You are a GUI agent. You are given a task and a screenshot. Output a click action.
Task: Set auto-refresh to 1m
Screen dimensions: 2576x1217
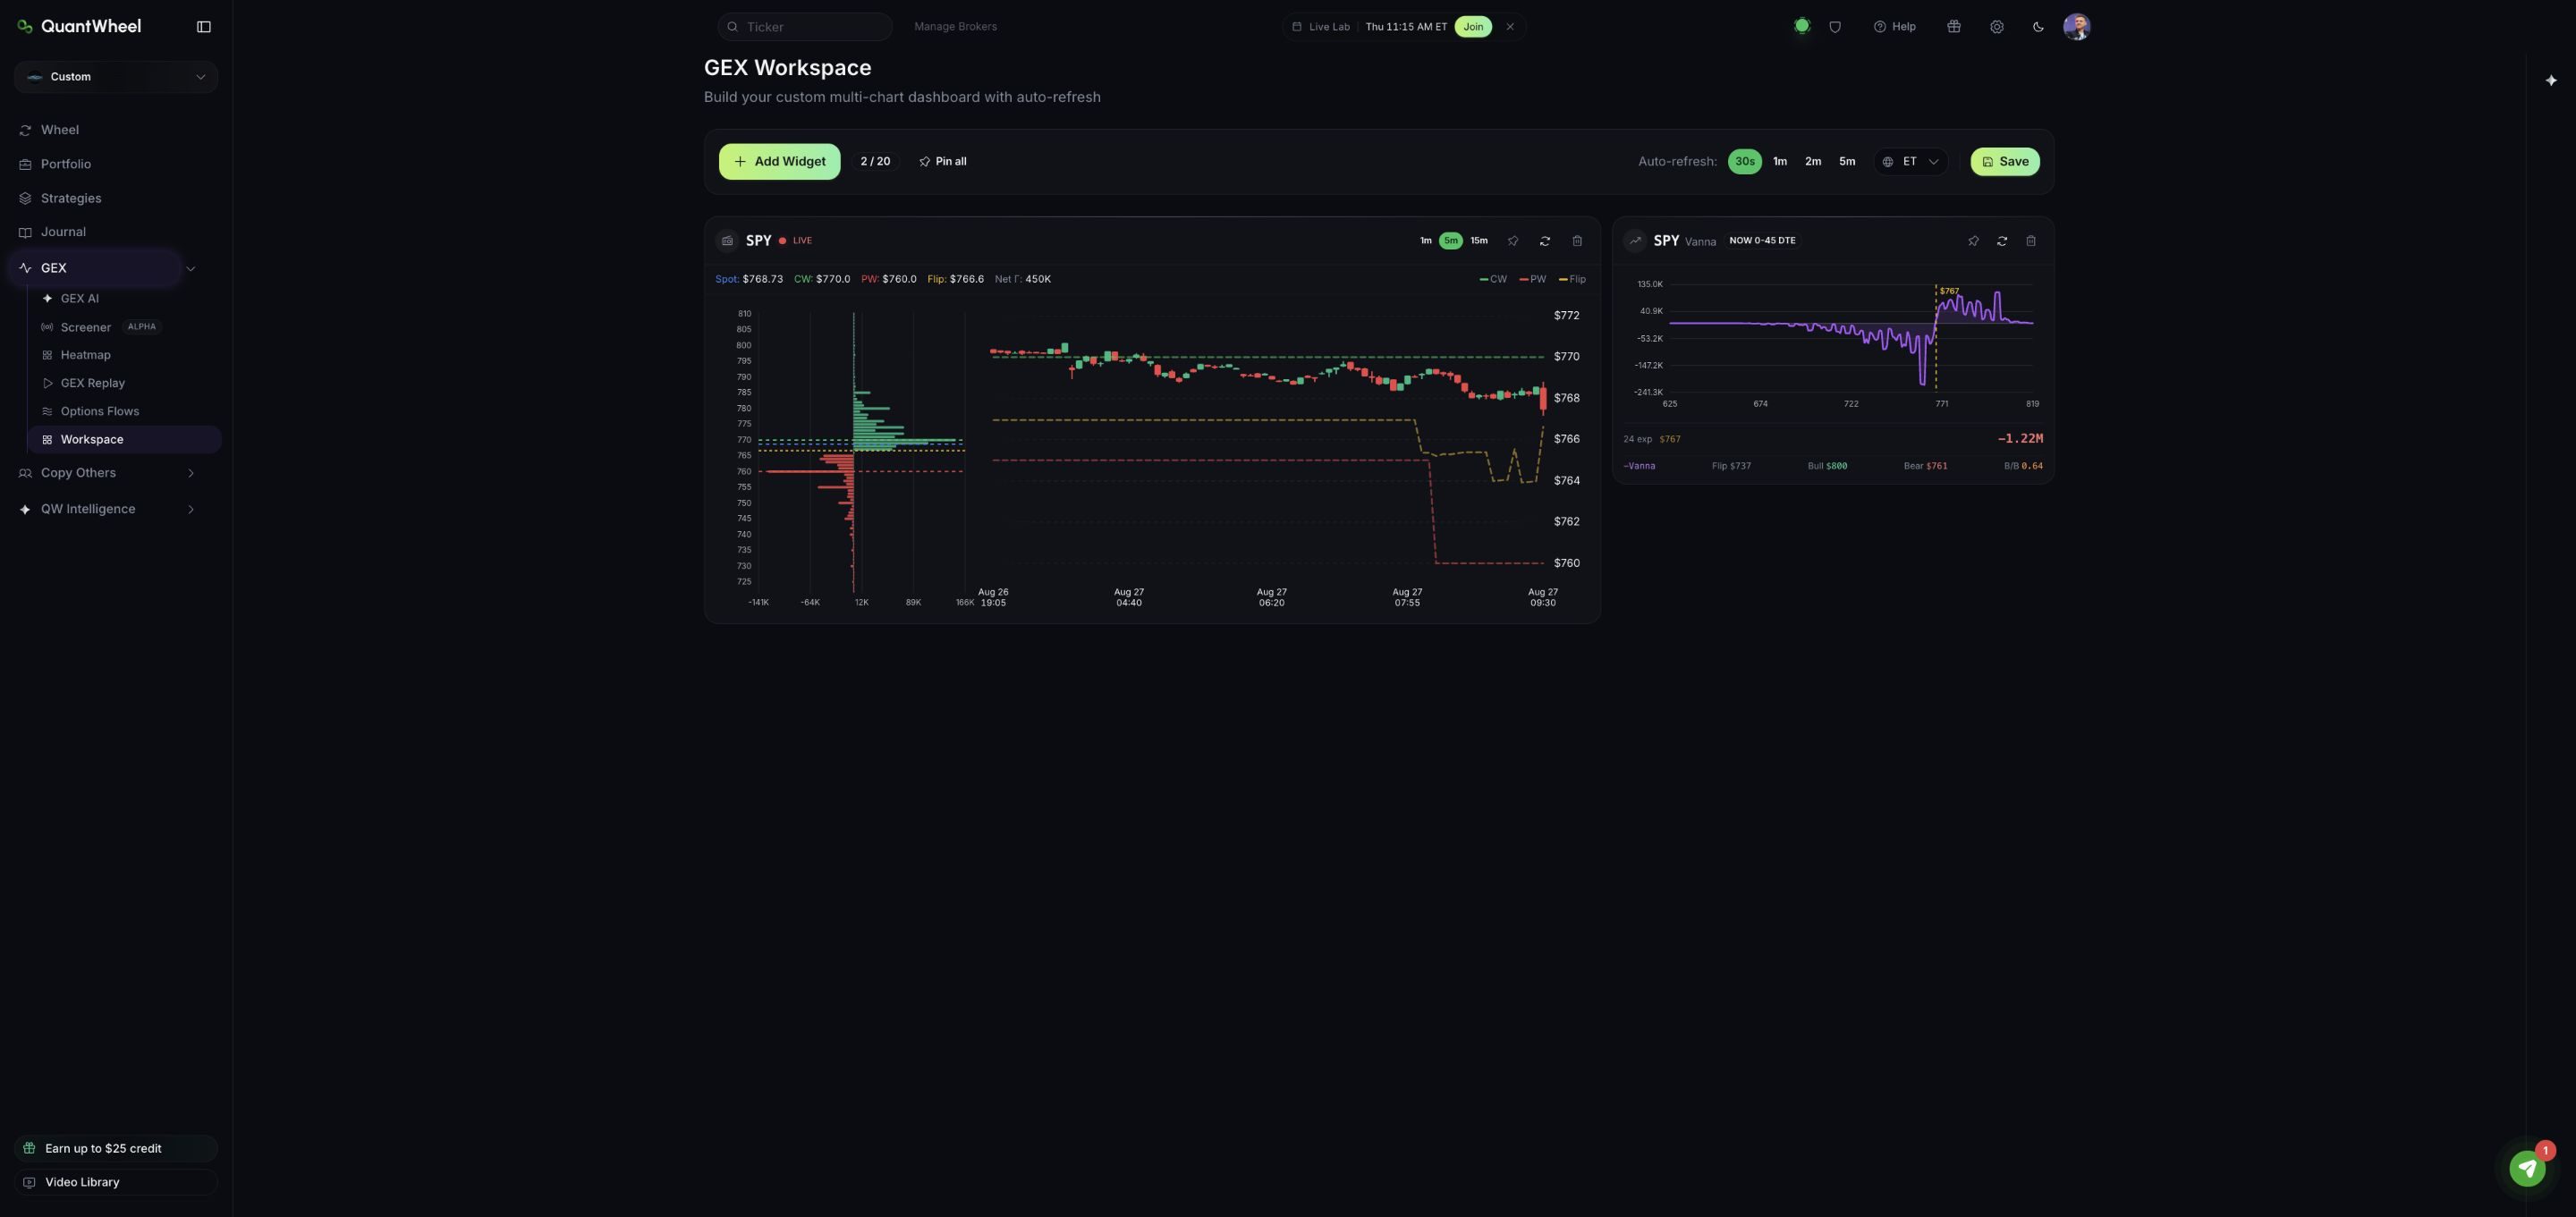click(1780, 161)
